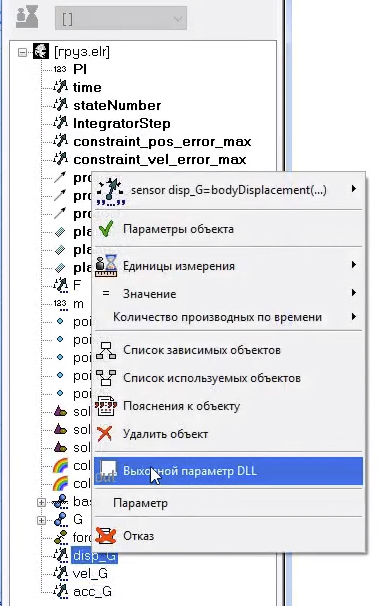
Task: Click the object notes icon
Action: pos(106,406)
